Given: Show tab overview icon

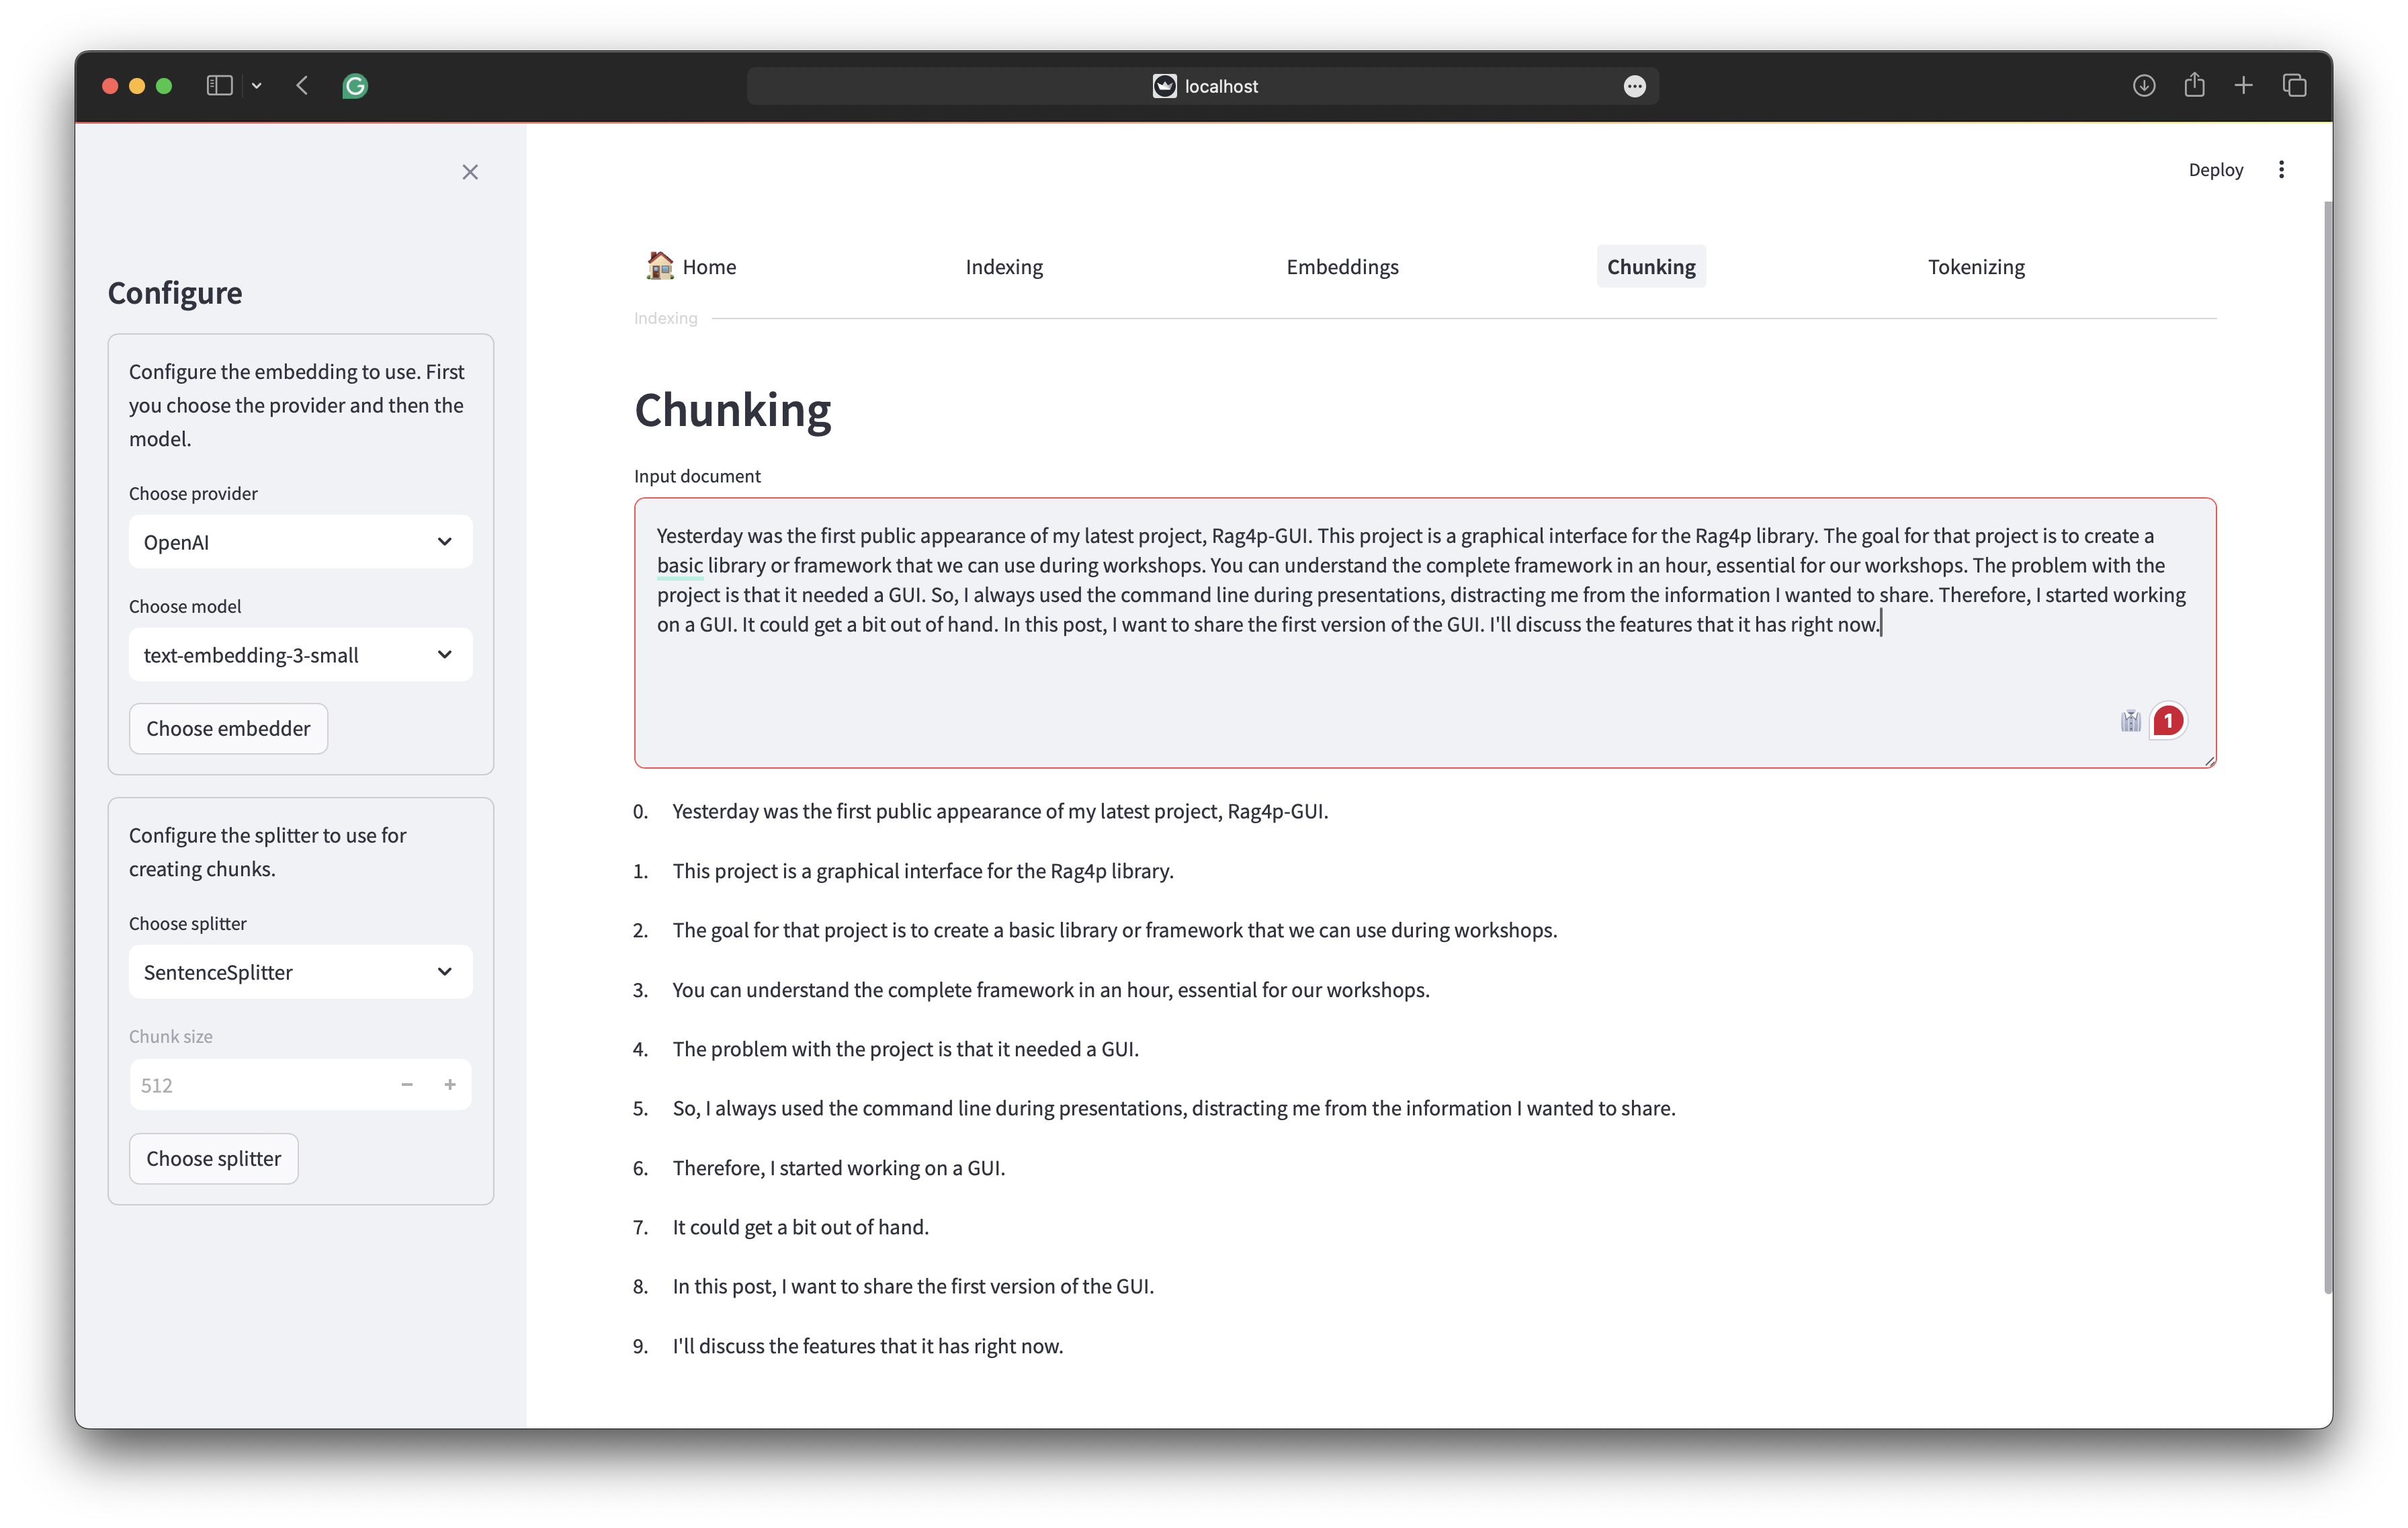Looking at the screenshot, I should click(2294, 86).
